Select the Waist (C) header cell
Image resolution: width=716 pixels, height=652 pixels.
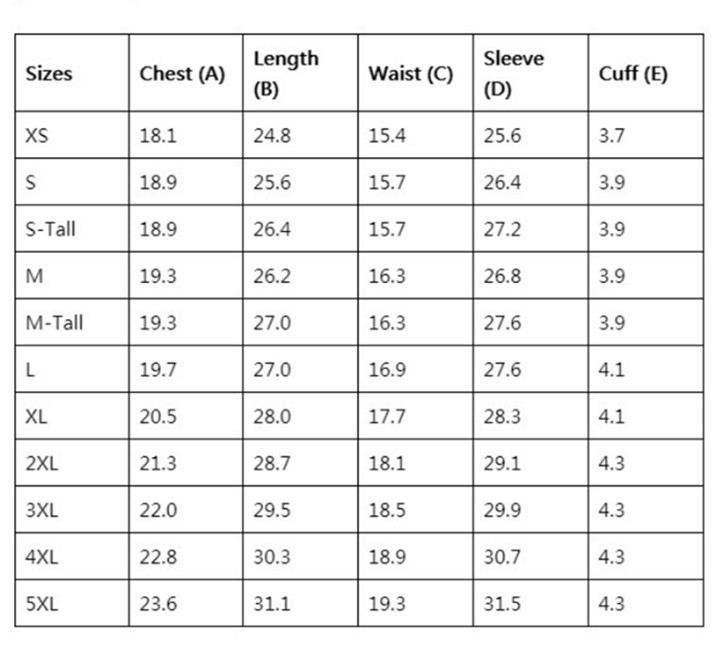(411, 74)
